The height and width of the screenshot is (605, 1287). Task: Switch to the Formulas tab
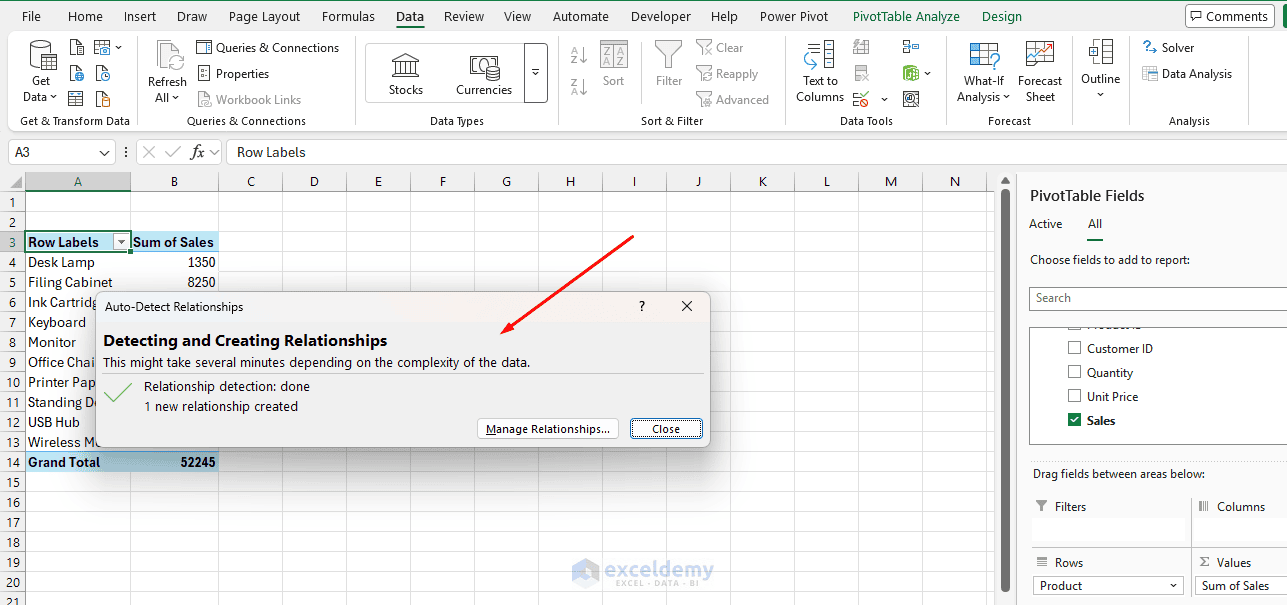pos(348,16)
